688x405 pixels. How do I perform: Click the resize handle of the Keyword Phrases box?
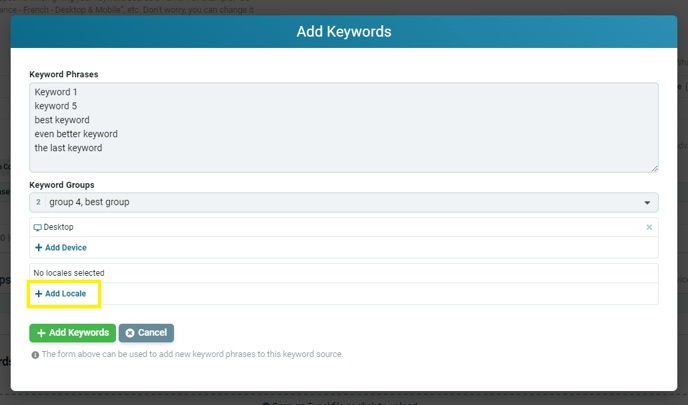point(654,168)
